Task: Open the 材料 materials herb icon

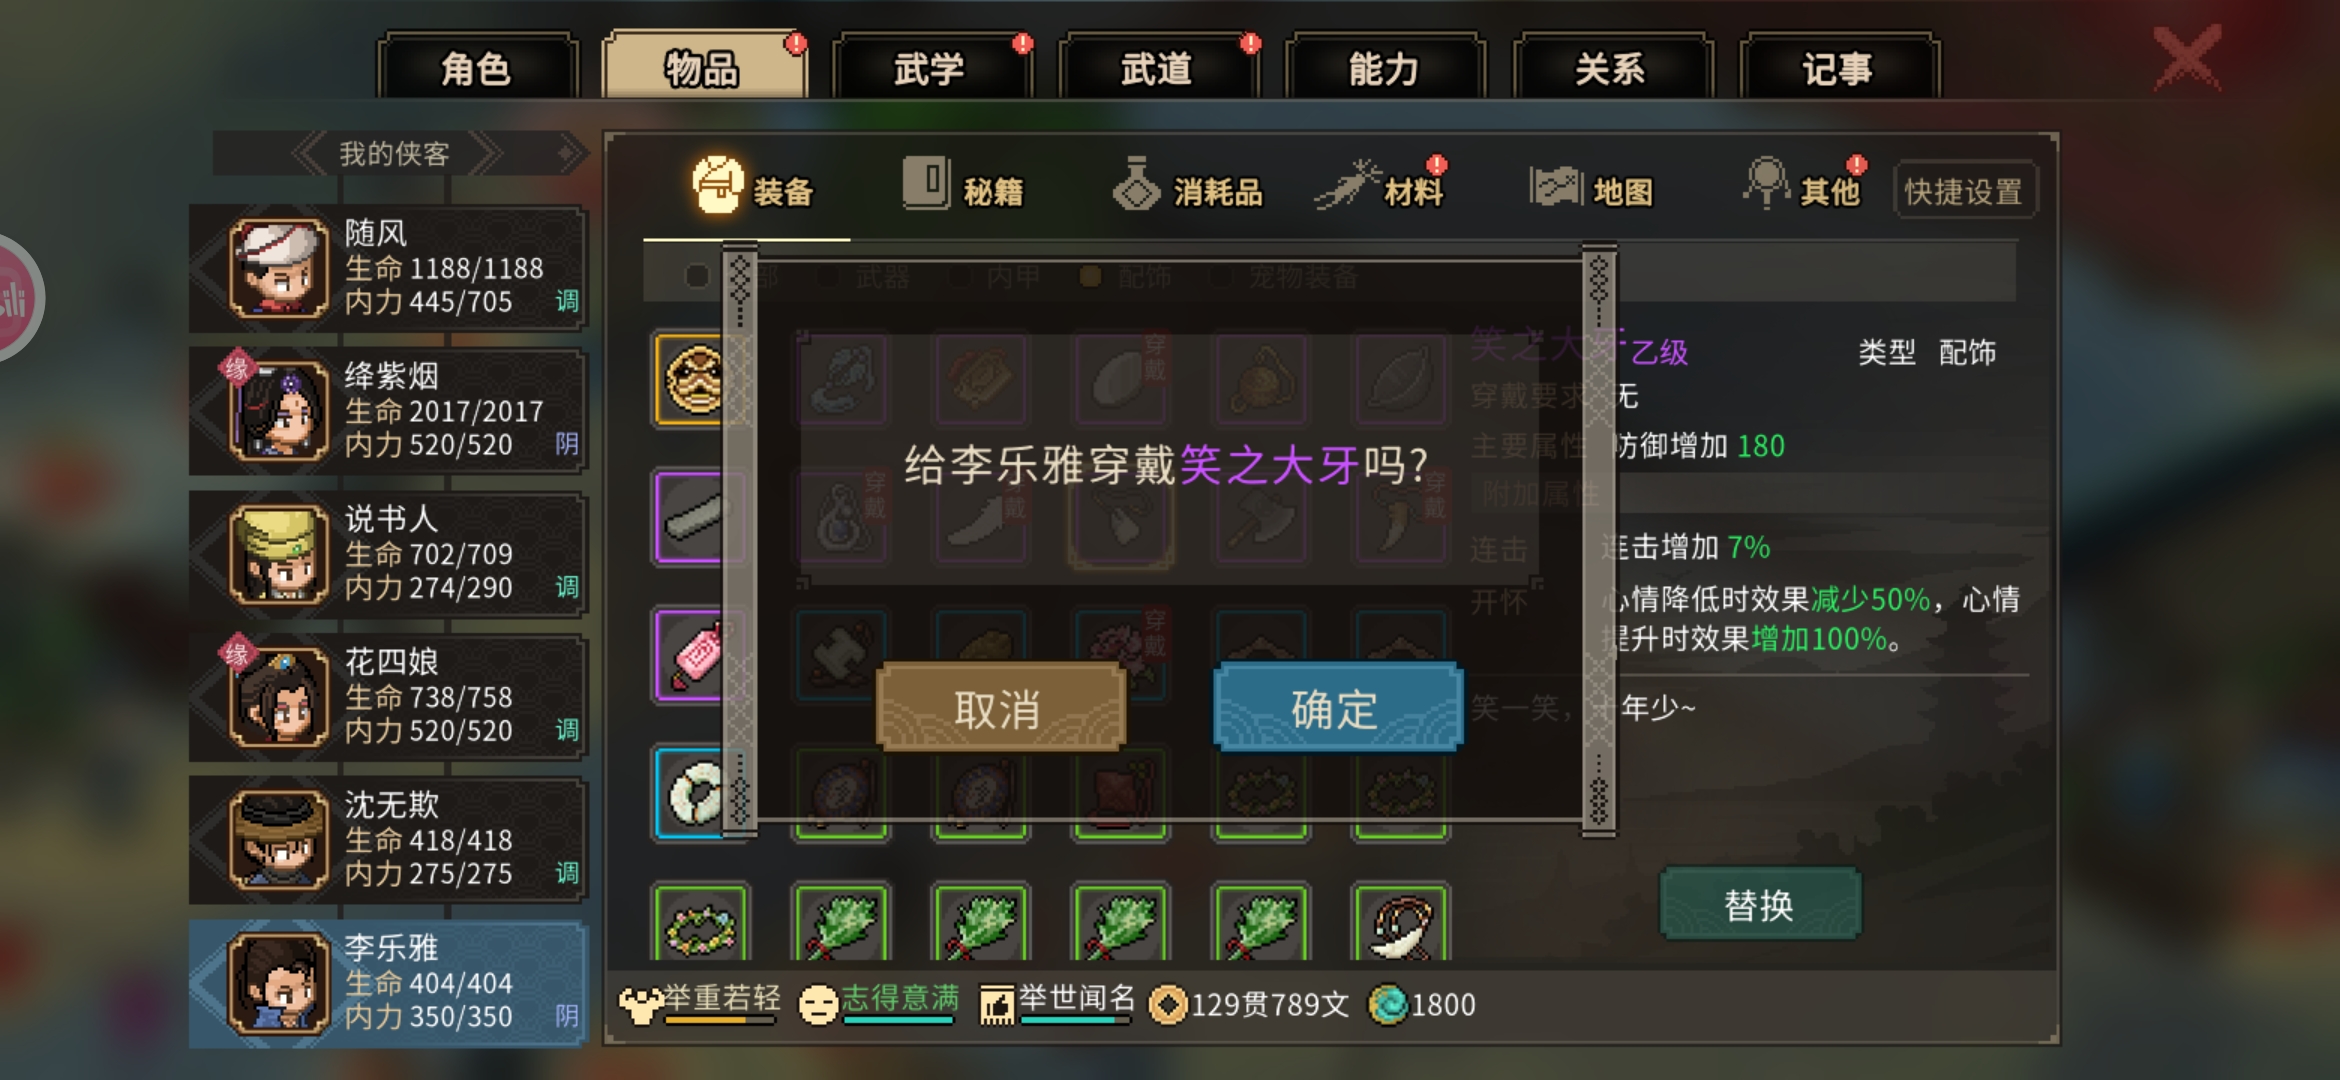Action: (x=1348, y=185)
